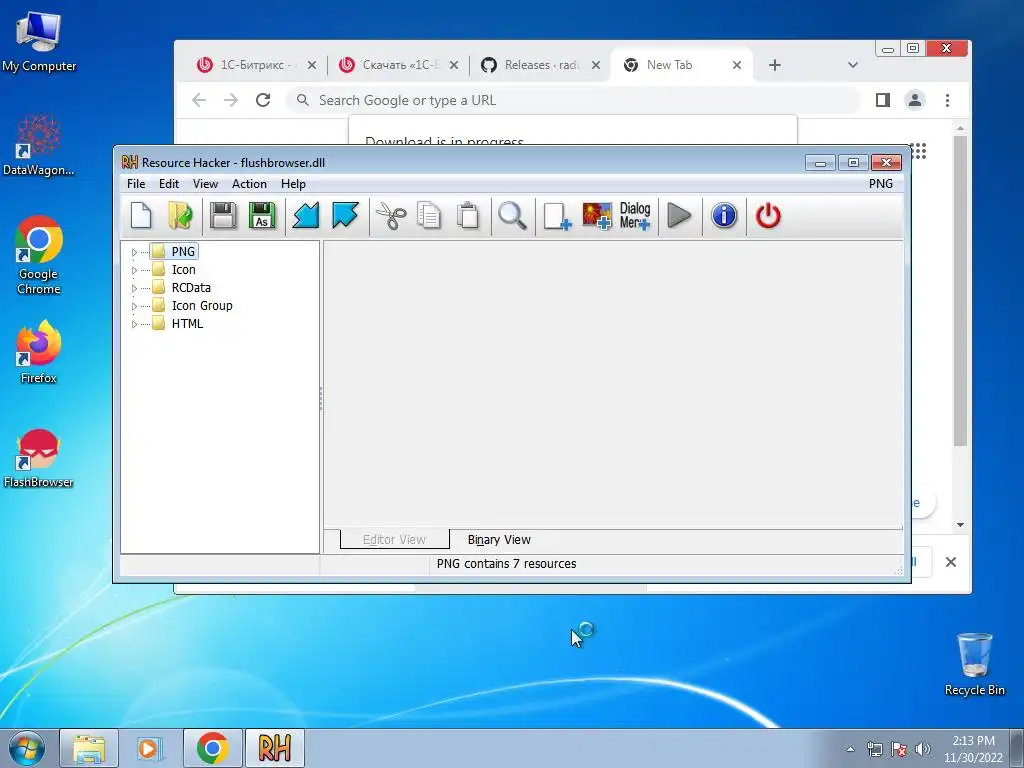This screenshot has height=768, width=1024.
Task: Click the Save As floppy icon
Action: [262, 216]
